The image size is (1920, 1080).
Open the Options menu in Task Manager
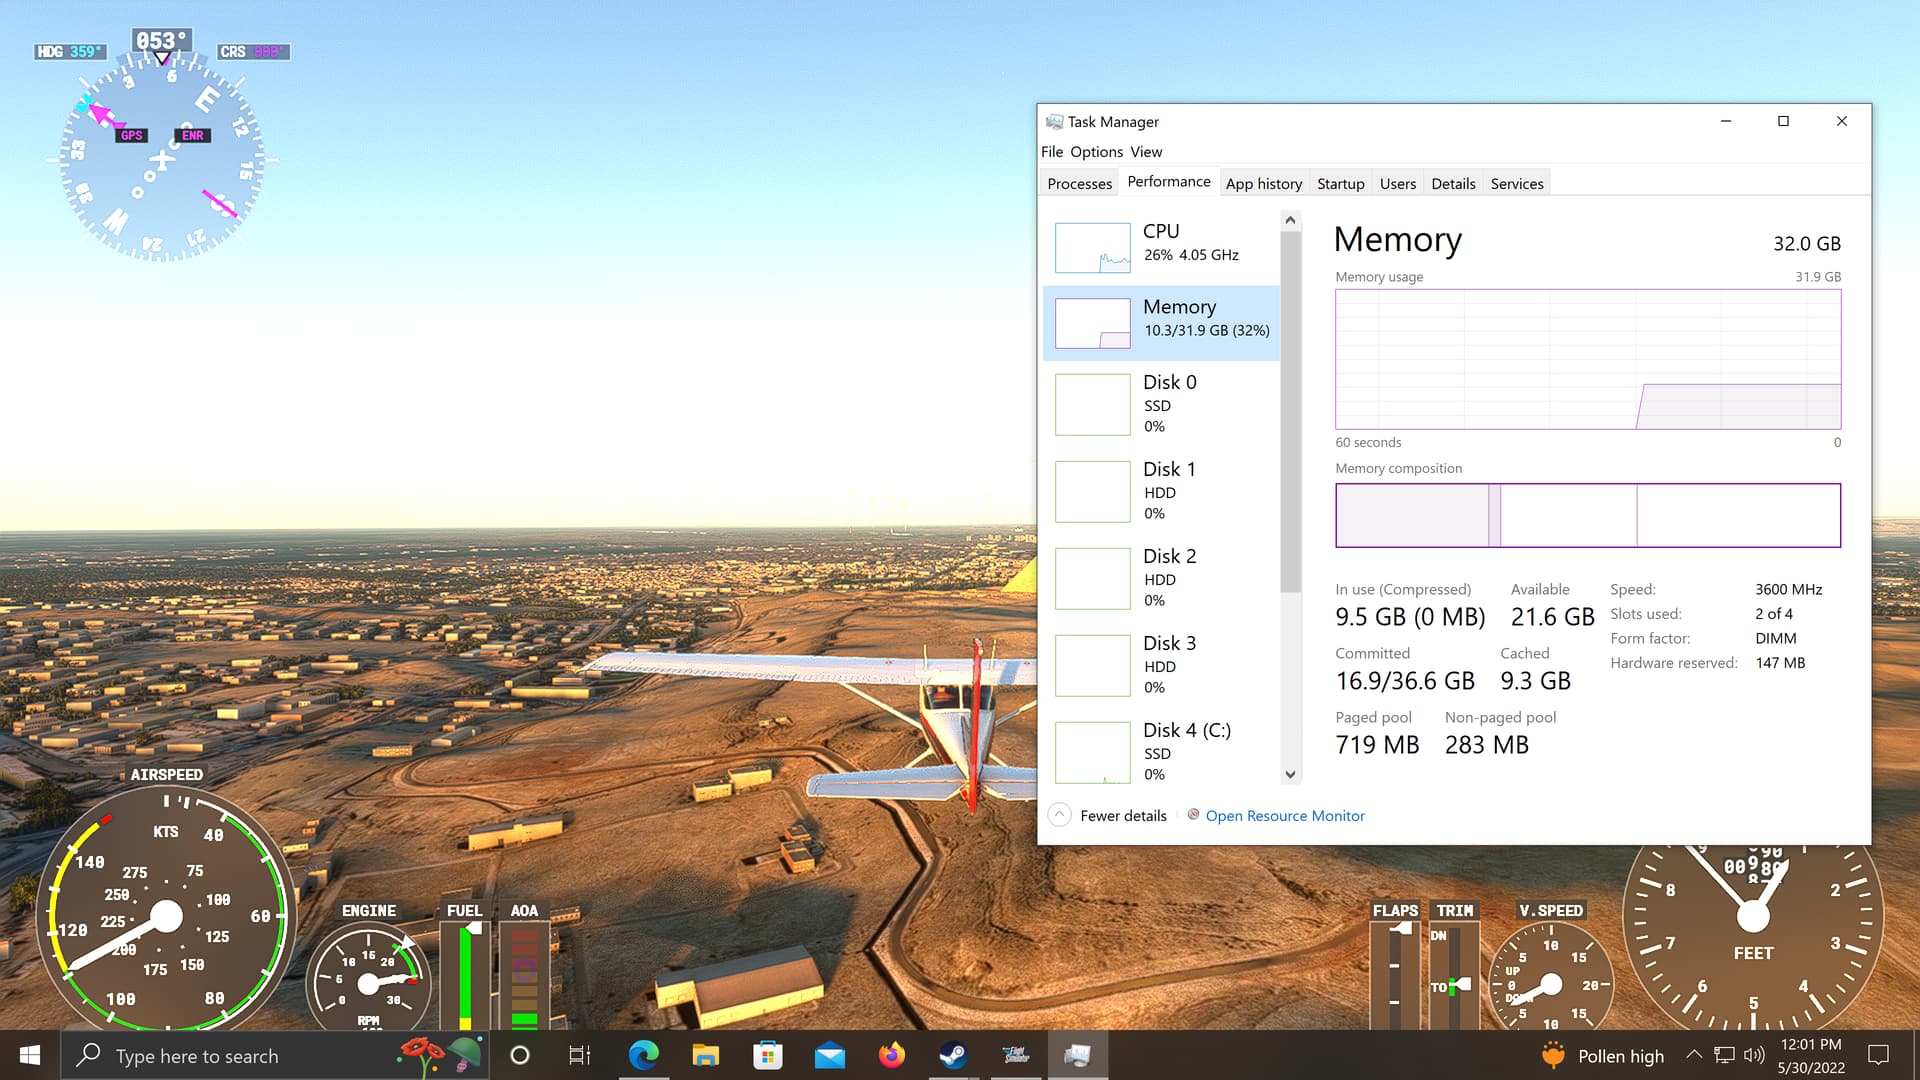pyautogui.click(x=1097, y=152)
